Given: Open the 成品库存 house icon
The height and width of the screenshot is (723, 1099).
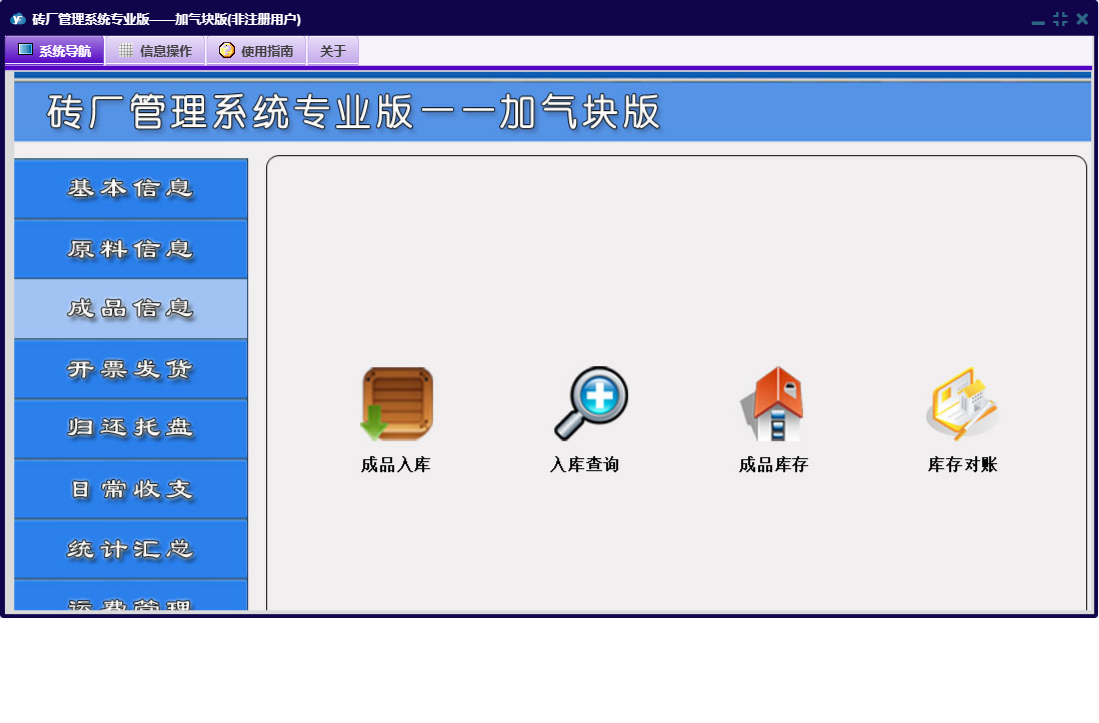Looking at the screenshot, I should click(773, 404).
